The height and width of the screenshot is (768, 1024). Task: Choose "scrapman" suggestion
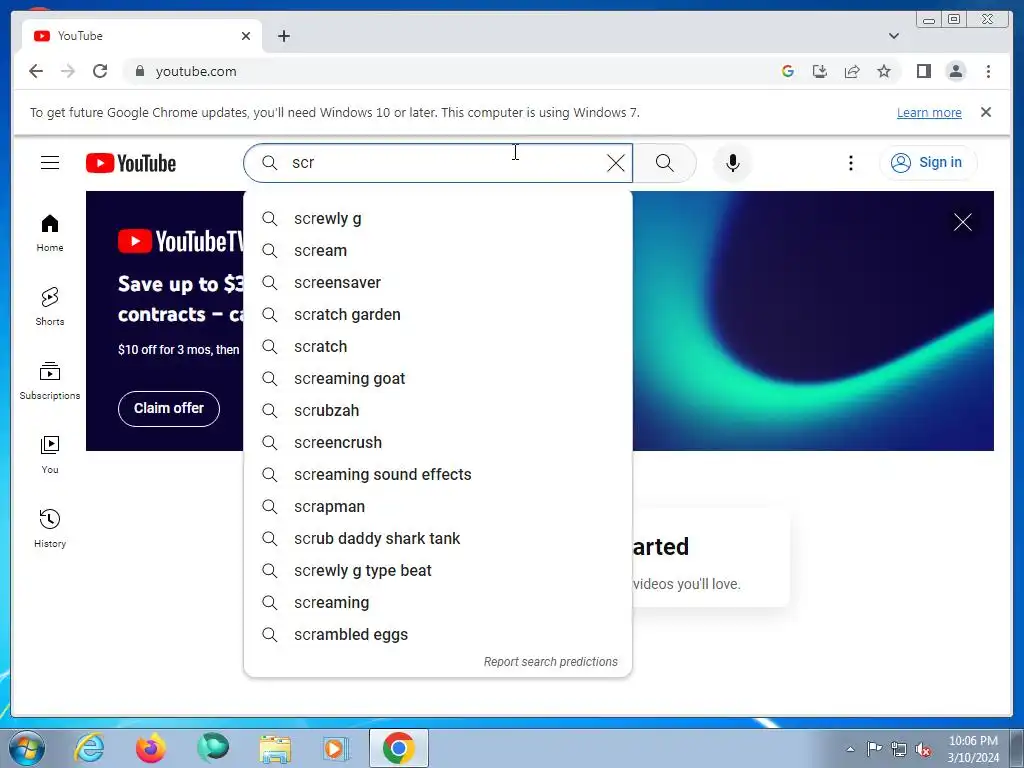point(438,507)
